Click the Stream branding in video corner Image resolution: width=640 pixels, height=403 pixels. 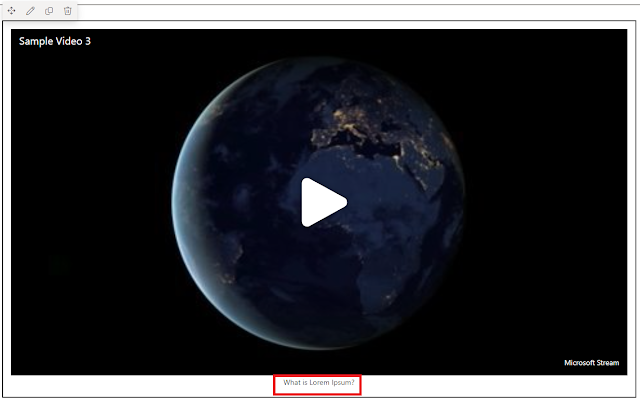coord(591,363)
